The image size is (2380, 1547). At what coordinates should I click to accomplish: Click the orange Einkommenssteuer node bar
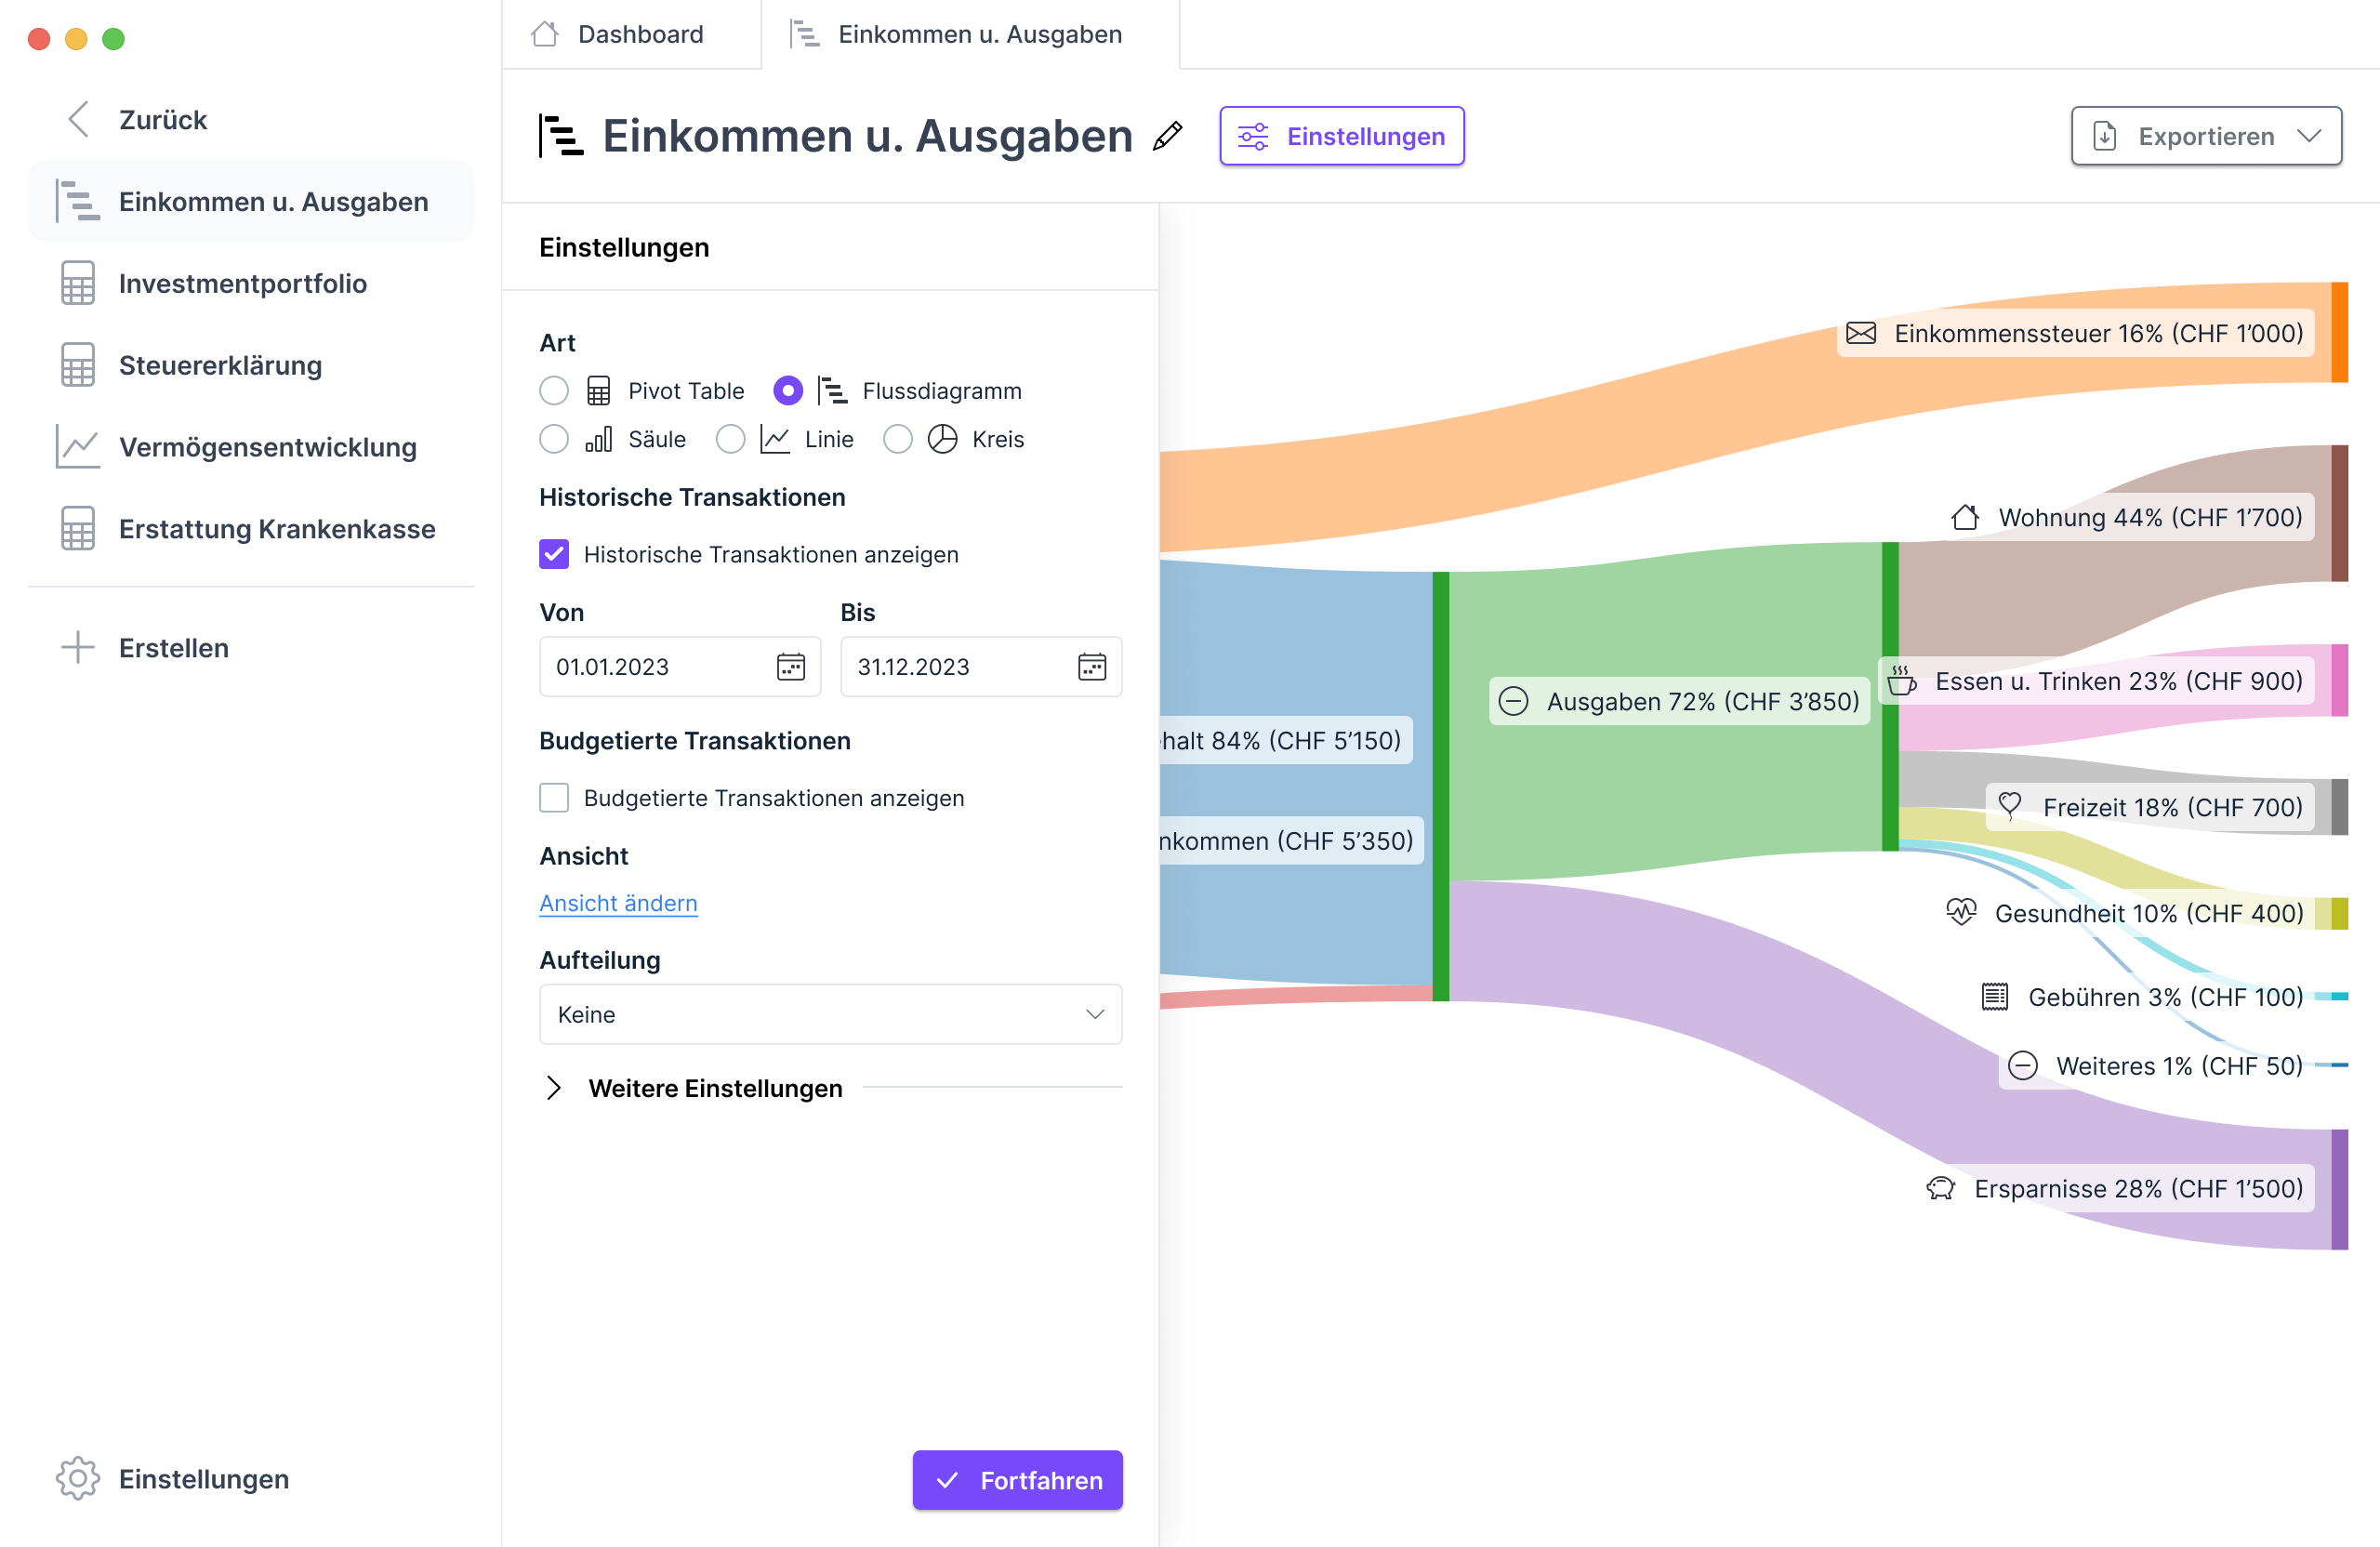click(x=2340, y=332)
